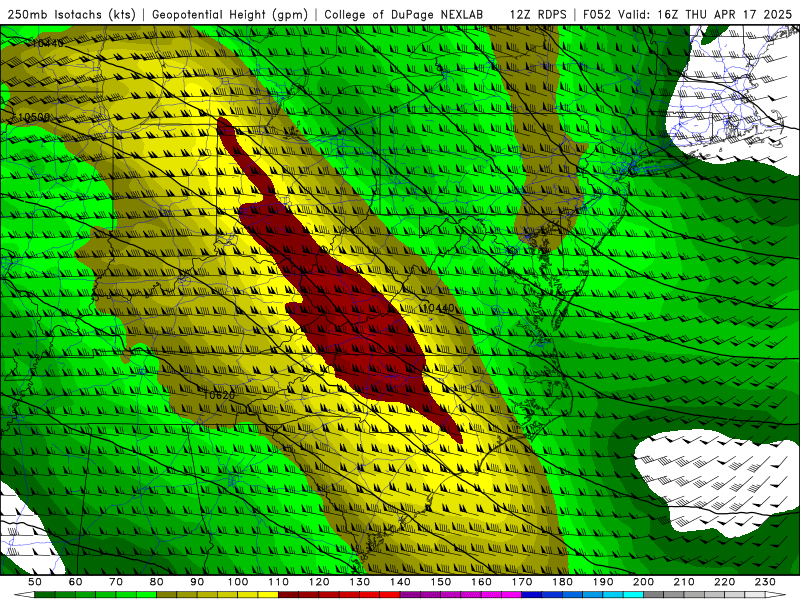This screenshot has height=600, width=800.
Task: Click the '50' value on the color scale
Action: [x=35, y=582]
